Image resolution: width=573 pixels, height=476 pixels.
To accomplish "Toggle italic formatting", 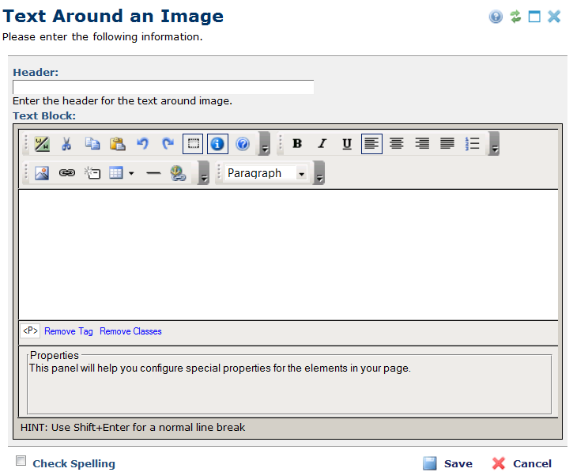I will click(322, 144).
